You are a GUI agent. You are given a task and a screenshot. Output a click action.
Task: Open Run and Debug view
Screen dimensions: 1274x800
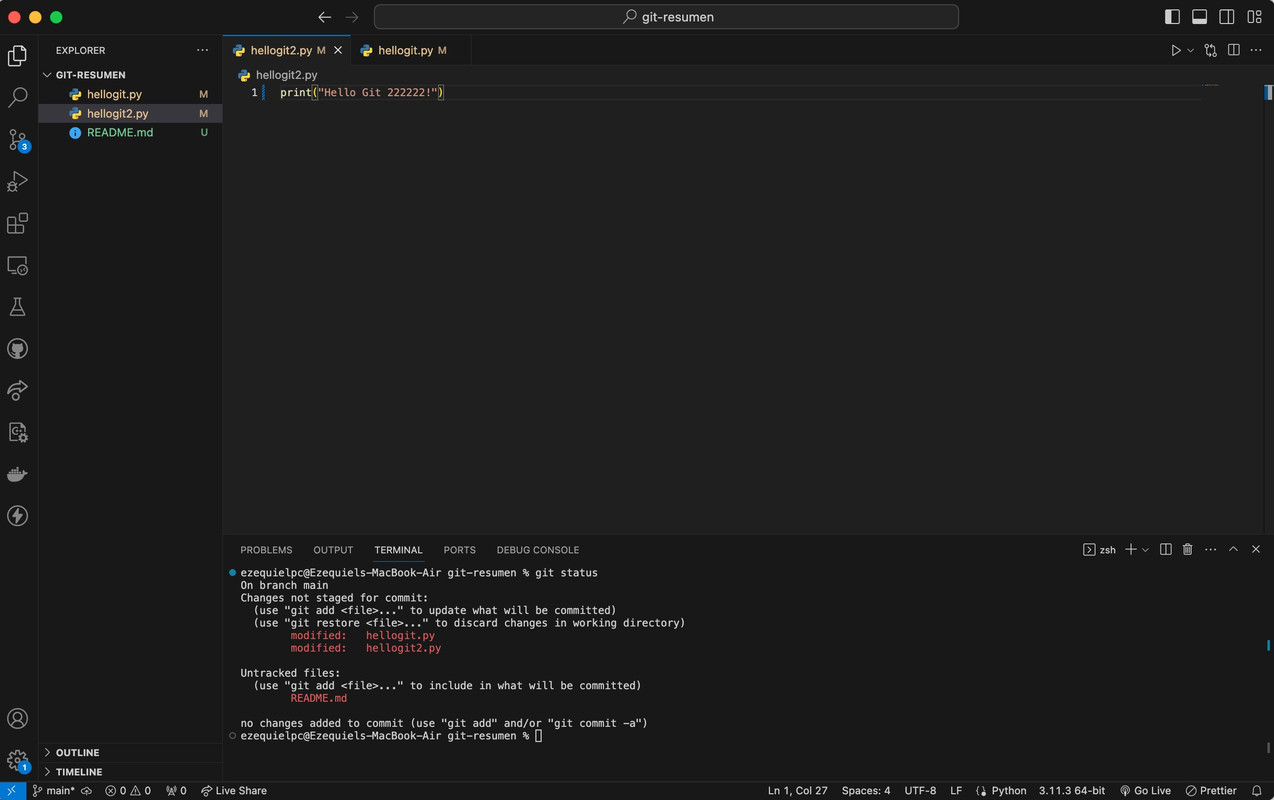[17, 181]
